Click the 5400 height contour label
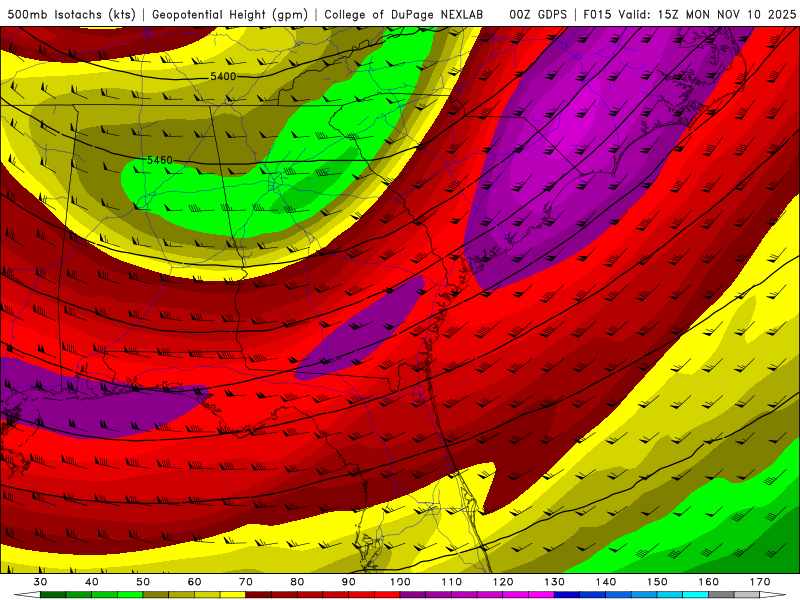Screen dimensions: 800x600 223,77
